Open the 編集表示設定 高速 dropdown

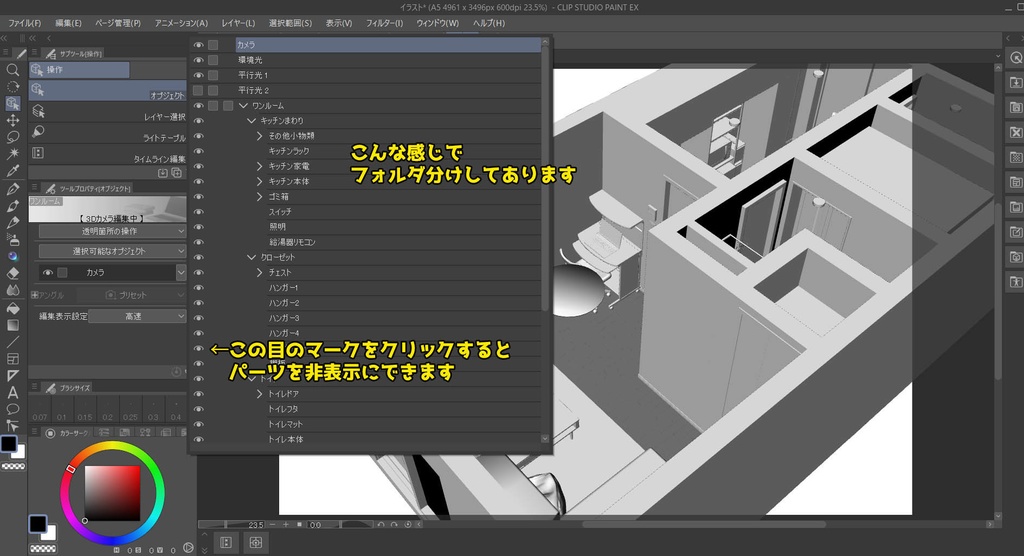coord(138,316)
